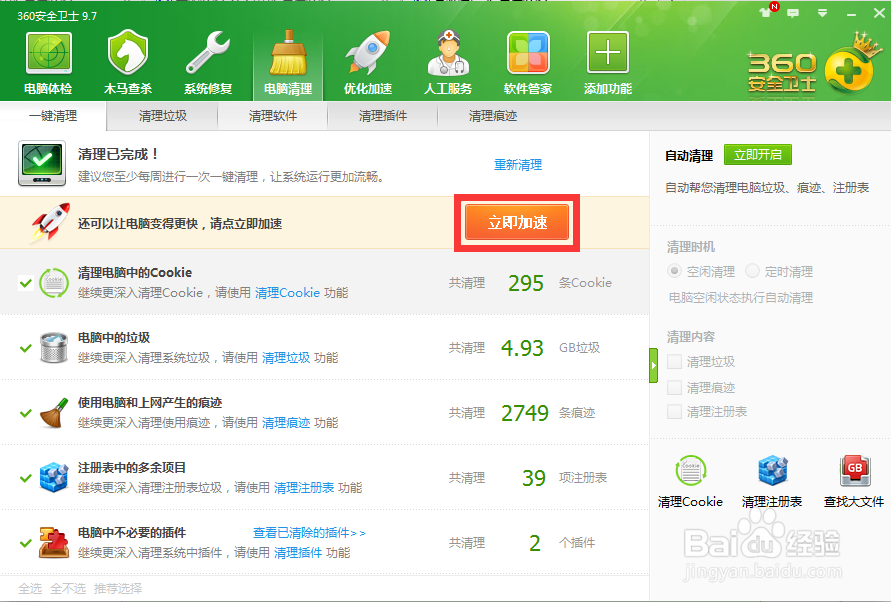The height and width of the screenshot is (602, 891).
Task: Toggle checkbox for 清理电脑中的Cookie
Action: point(26,283)
